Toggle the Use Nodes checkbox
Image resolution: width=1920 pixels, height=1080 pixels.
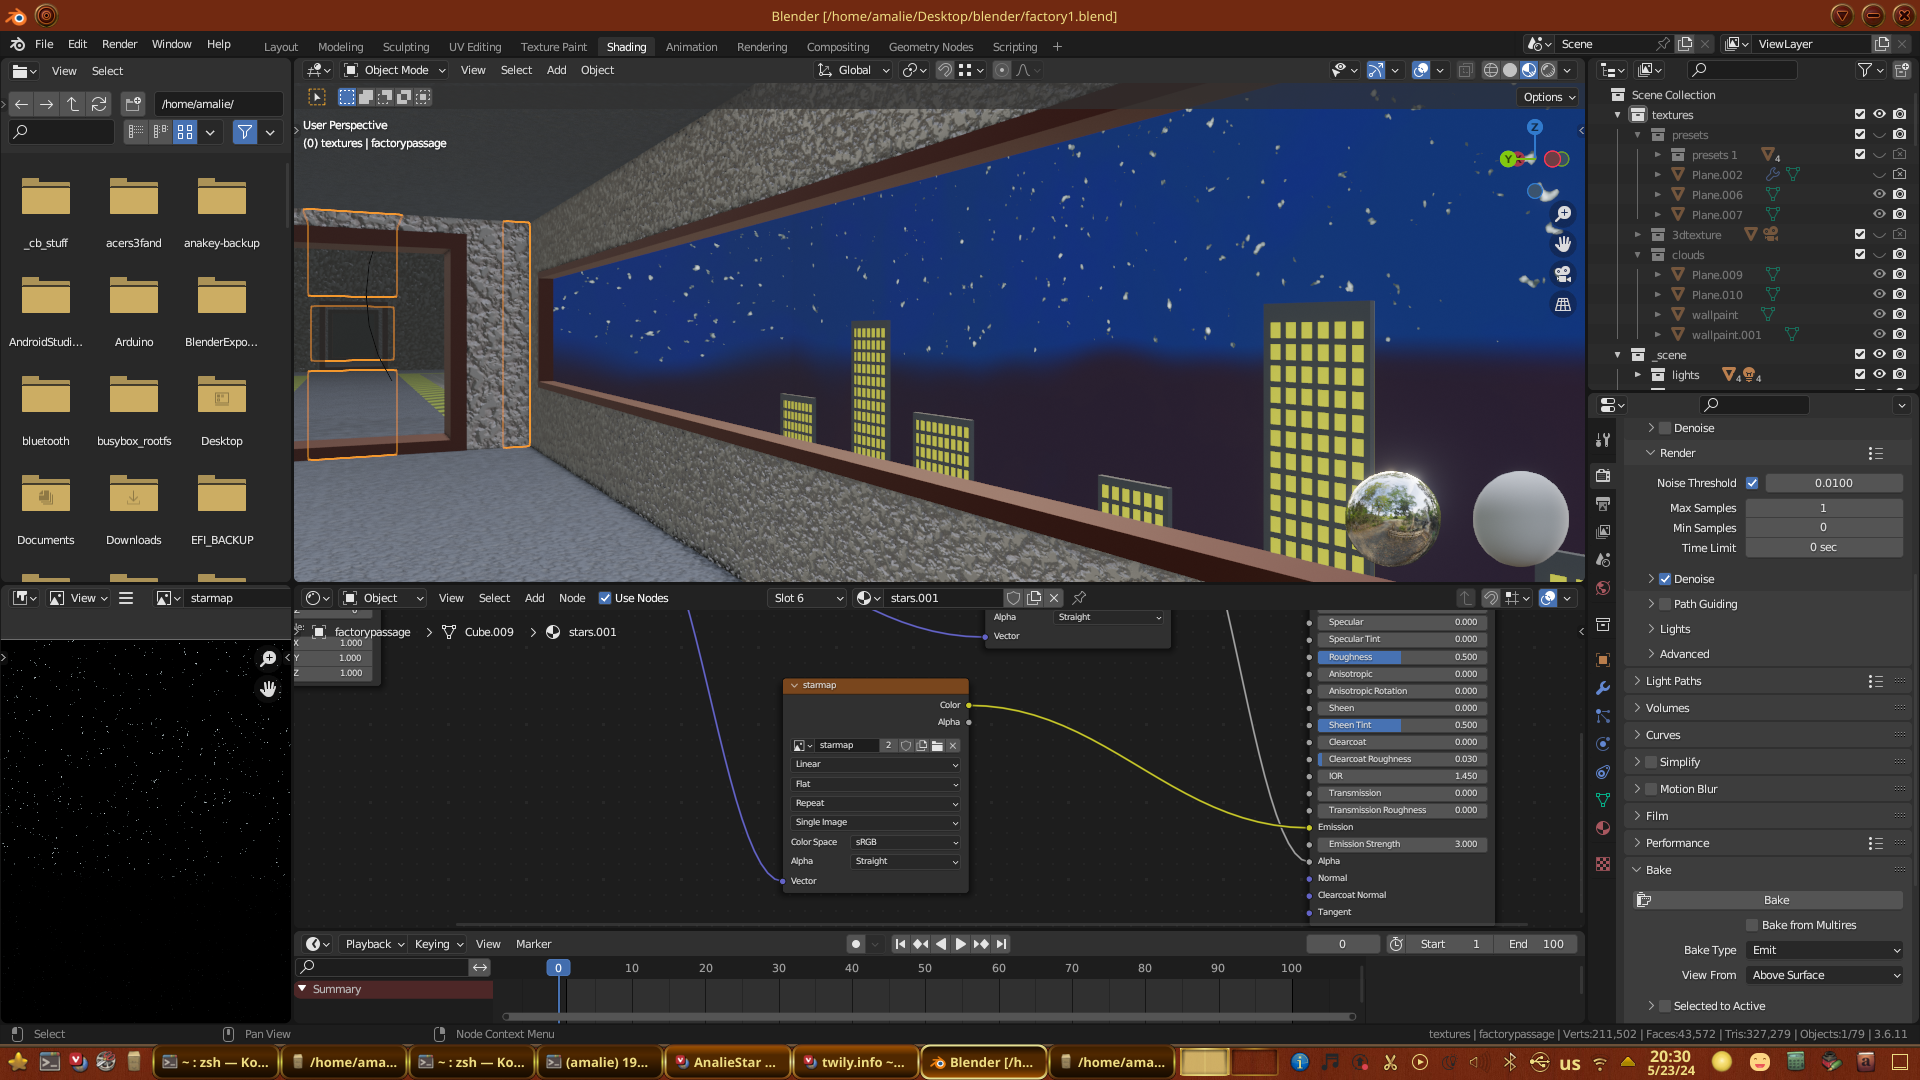tap(605, 598)
